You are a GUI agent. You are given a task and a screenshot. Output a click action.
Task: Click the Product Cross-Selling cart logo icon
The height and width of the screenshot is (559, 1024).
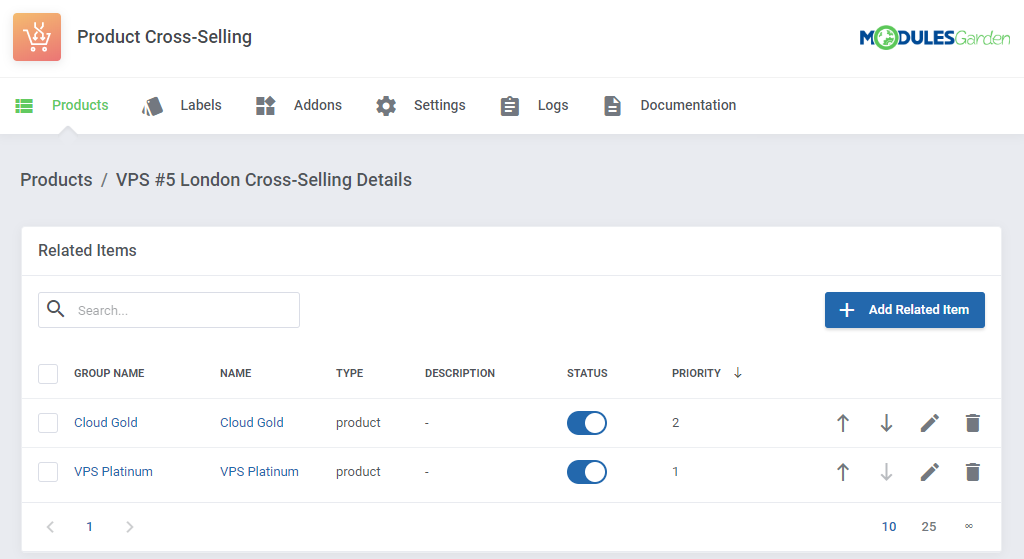click(x=37, y=37)
